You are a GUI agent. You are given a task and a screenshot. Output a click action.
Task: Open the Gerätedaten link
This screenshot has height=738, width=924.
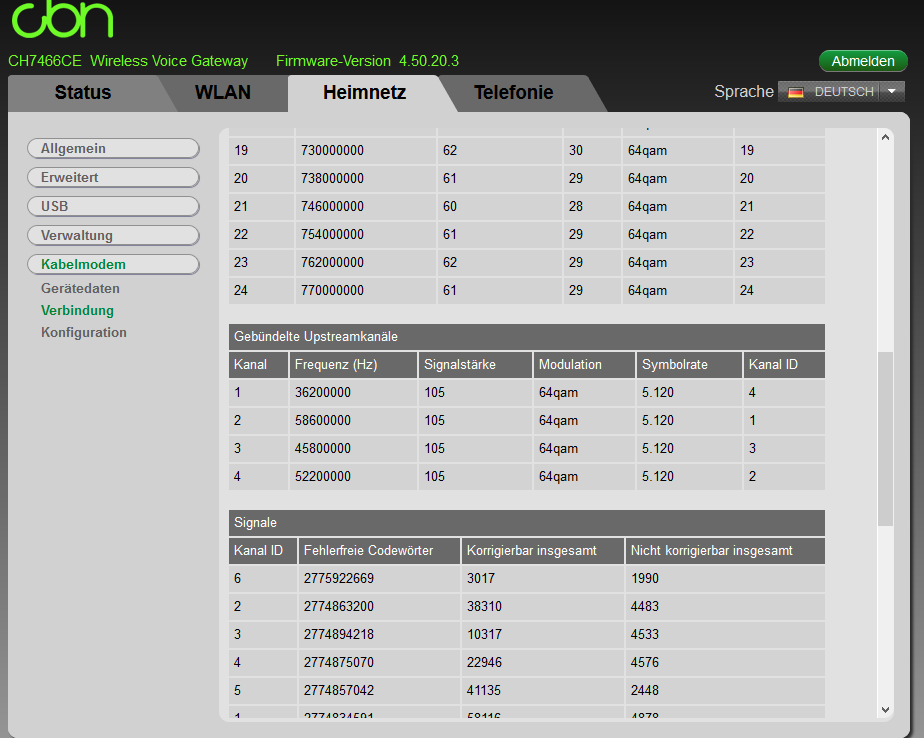80,289
